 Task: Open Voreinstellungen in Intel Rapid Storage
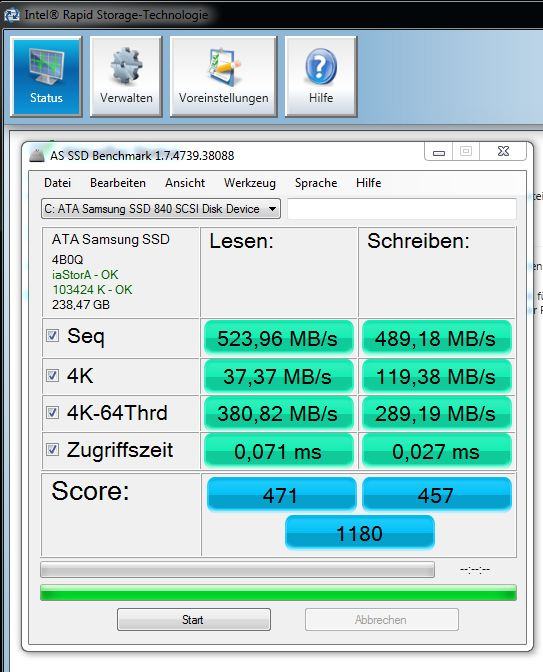click(223, 76)
